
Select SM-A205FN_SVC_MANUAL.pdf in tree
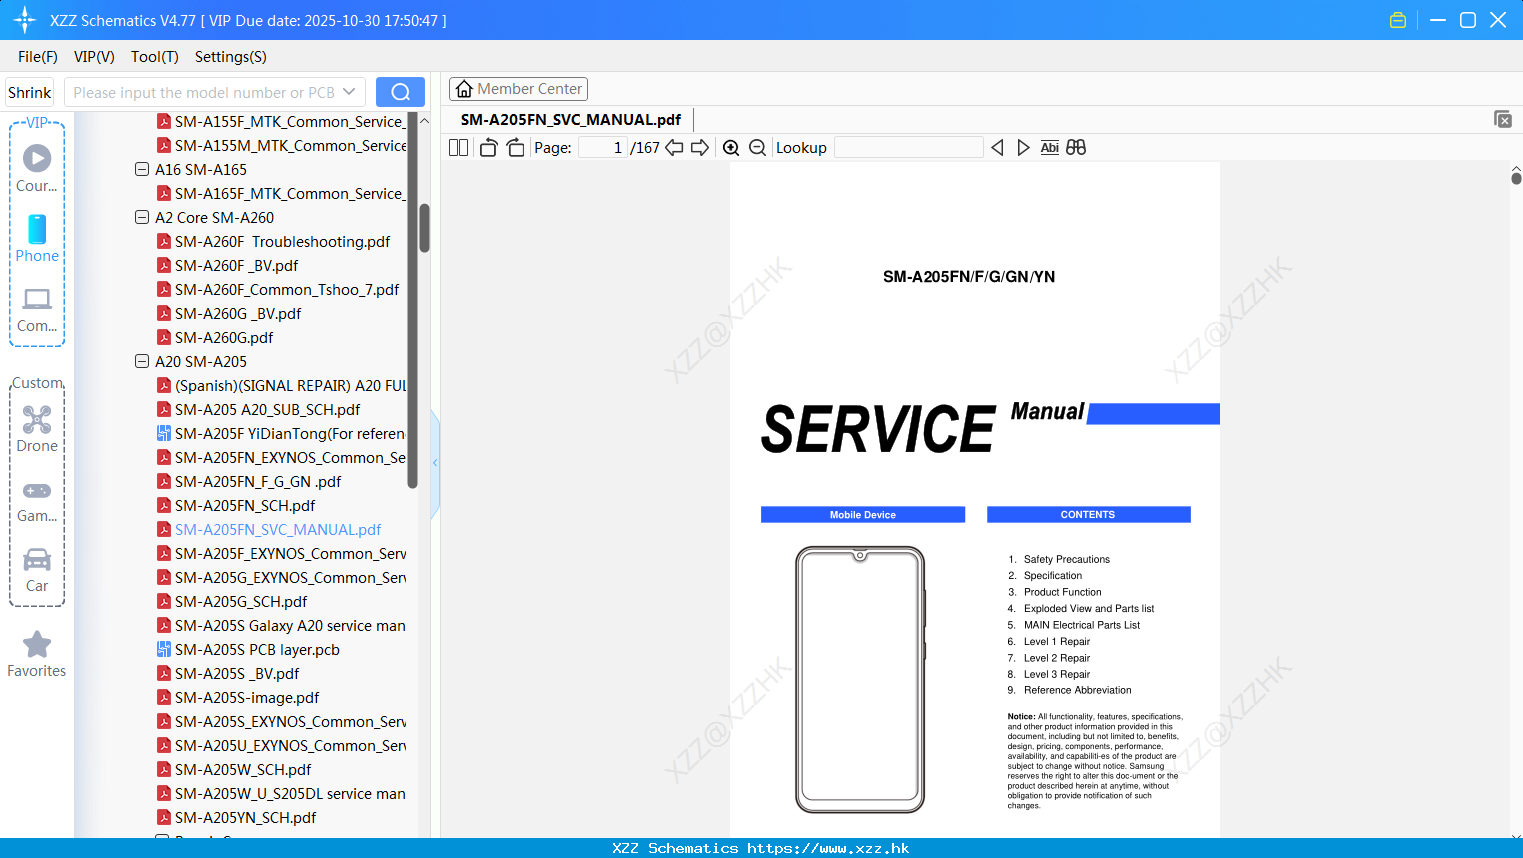[x=278, y=529]
